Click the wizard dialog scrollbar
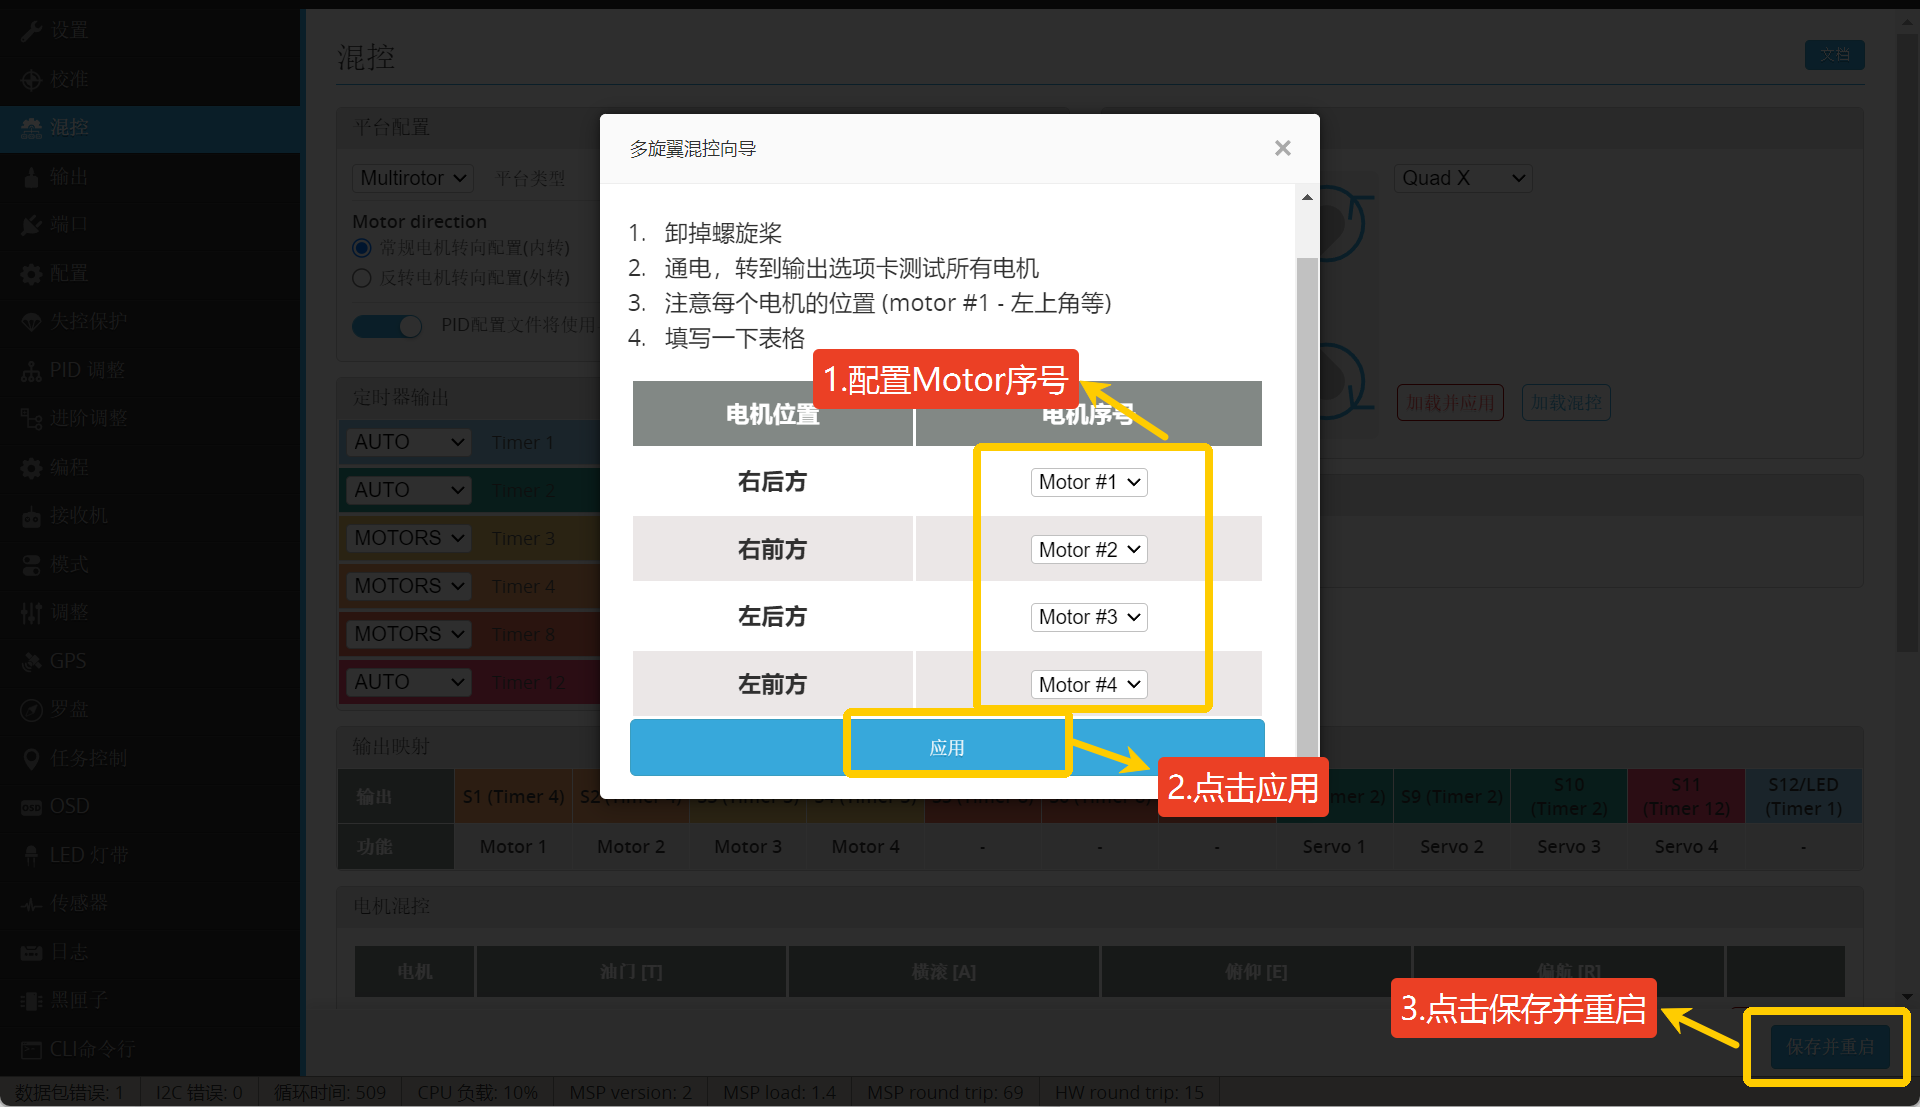Image resolution: width=1920 pixels, height=1107 pixels. pyautogui.click(x=1307, y=500)
